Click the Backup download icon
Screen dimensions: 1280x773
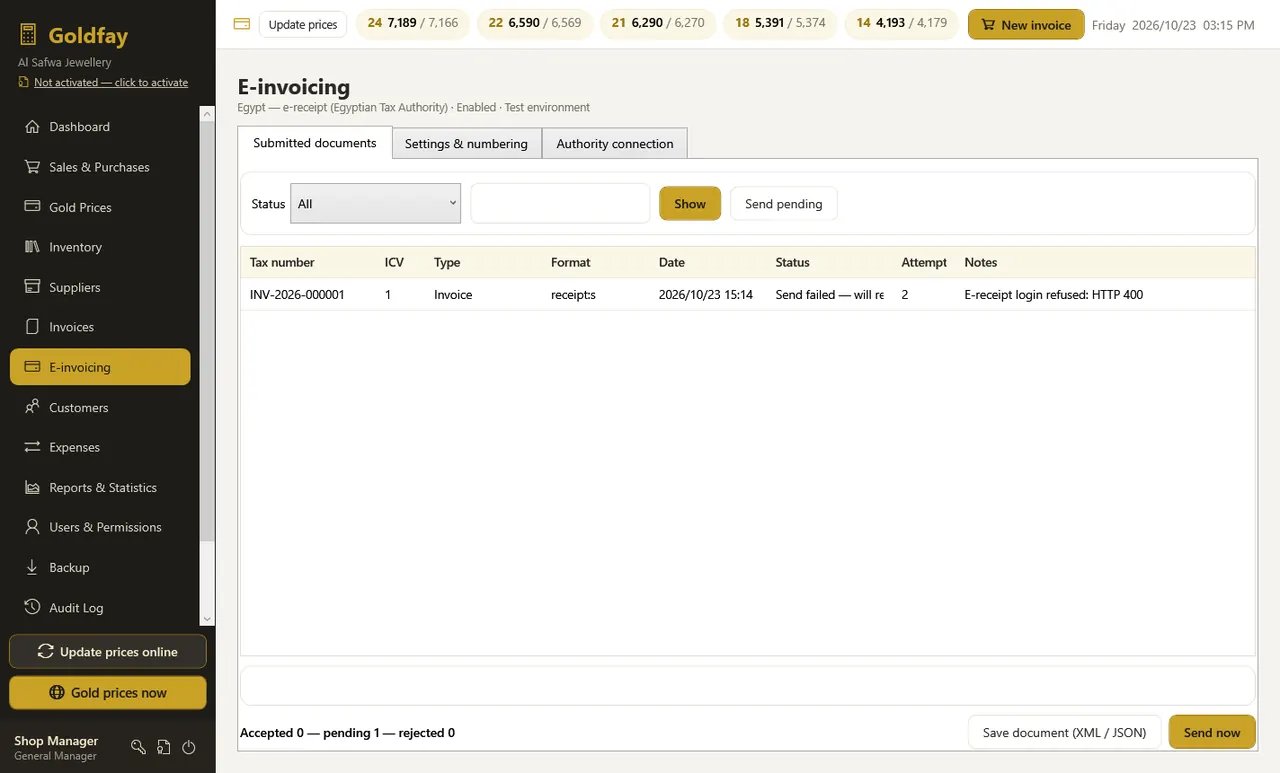(x=31, y=567)
